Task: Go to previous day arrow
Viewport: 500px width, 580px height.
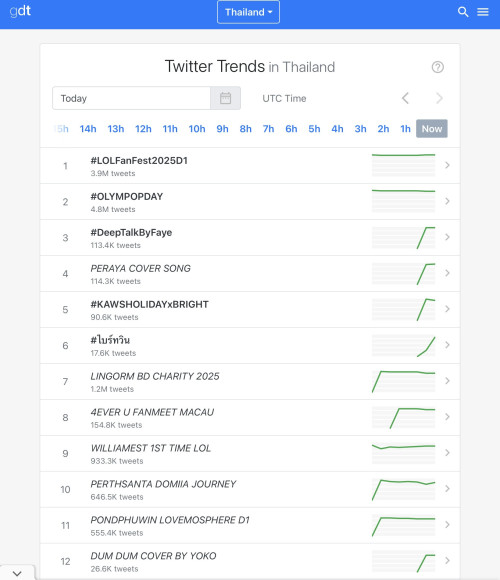Action: pos(405,98)
